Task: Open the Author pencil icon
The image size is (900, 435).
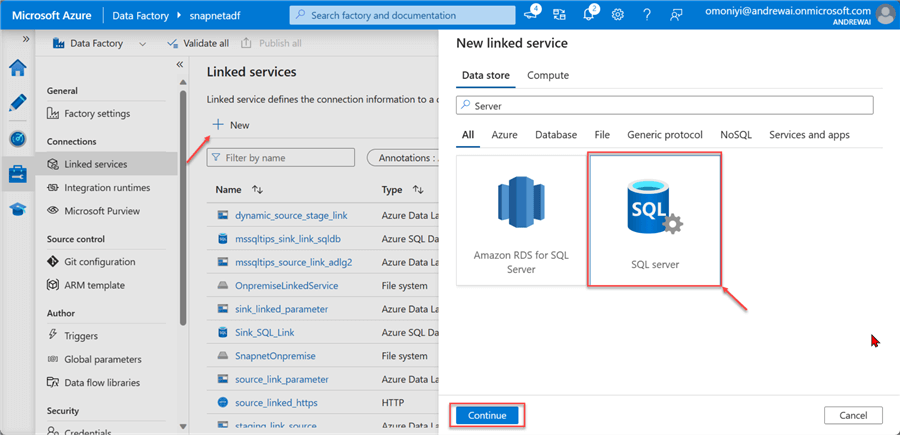Action: [x=18, y=104]
